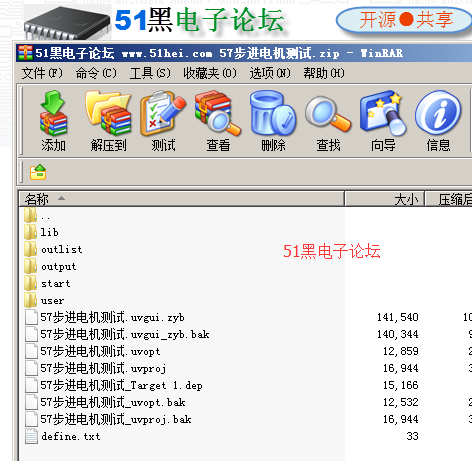Click file icon of 57步进电机测试_uvproj.bak
Viewport: 472px width, 461px height.
(x=31, y=419)
